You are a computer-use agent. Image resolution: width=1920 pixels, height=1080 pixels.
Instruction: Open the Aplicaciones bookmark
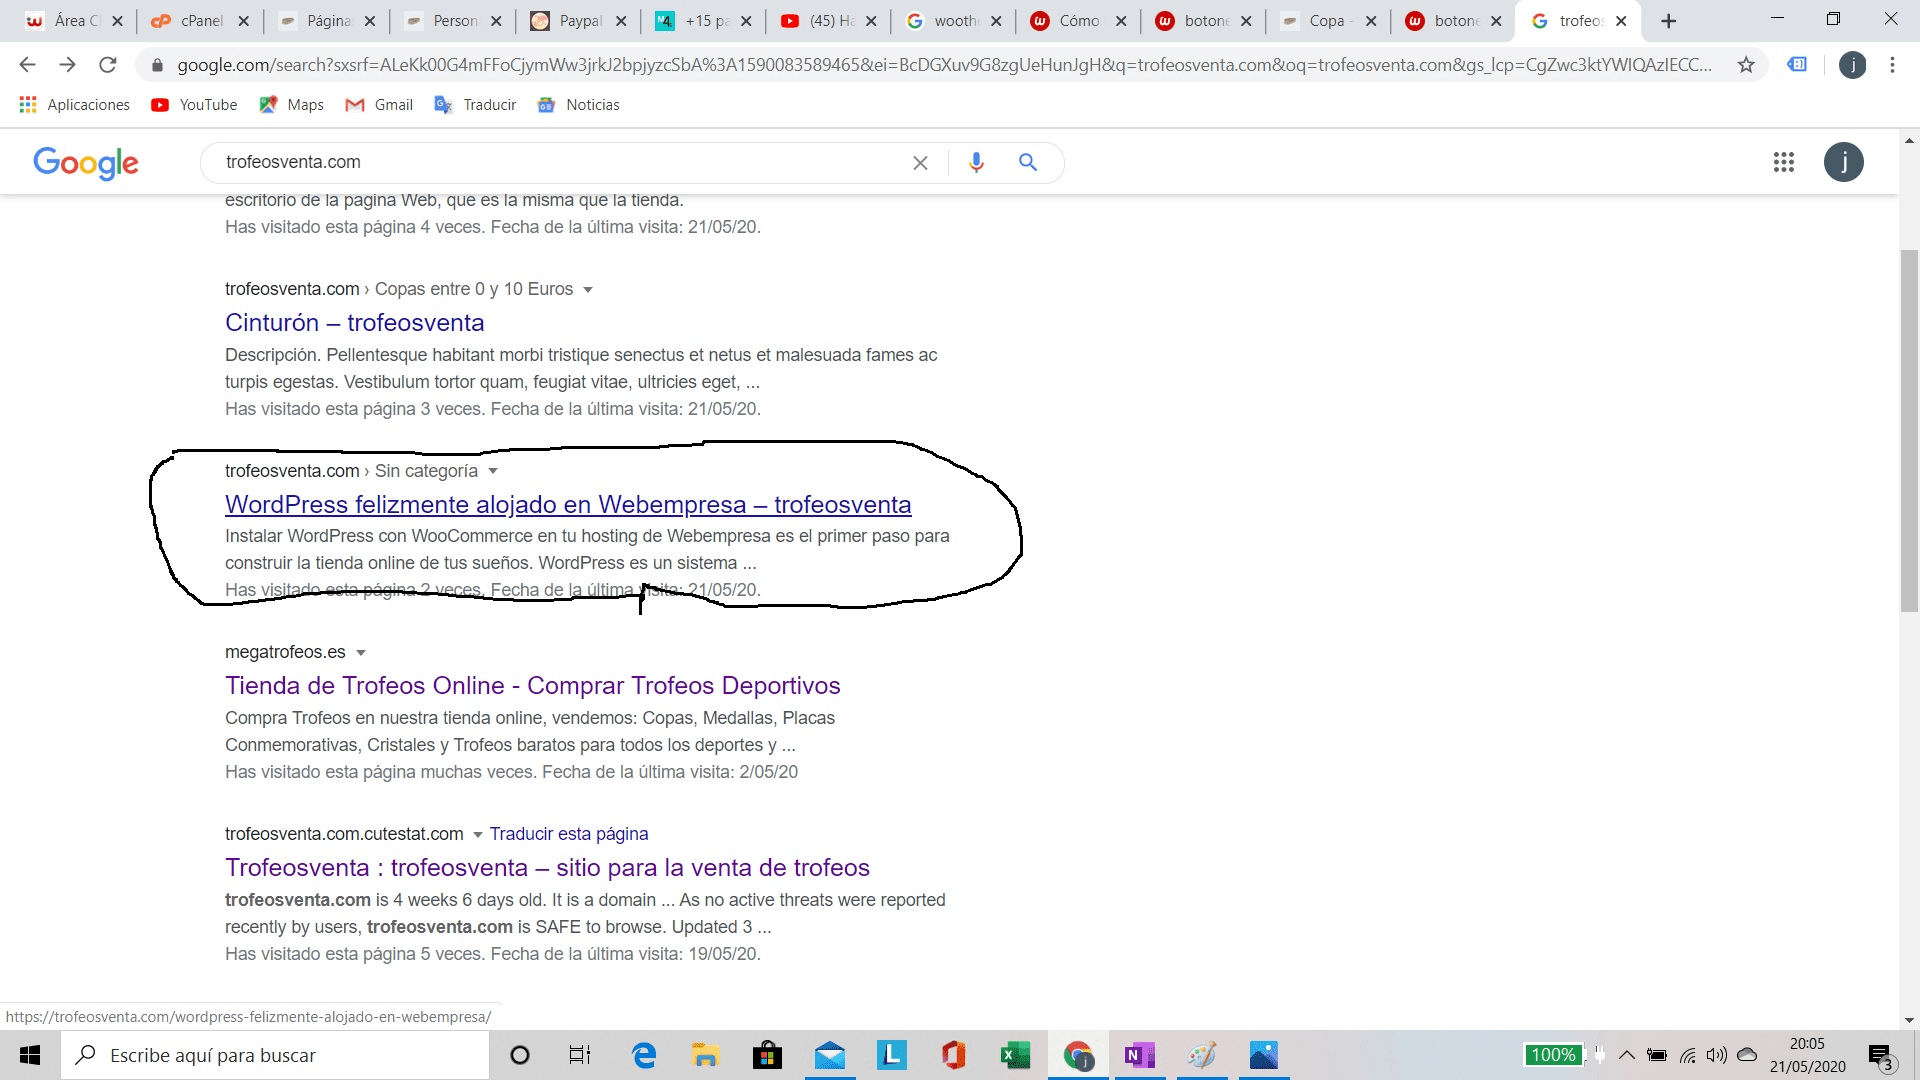point(75,105)
